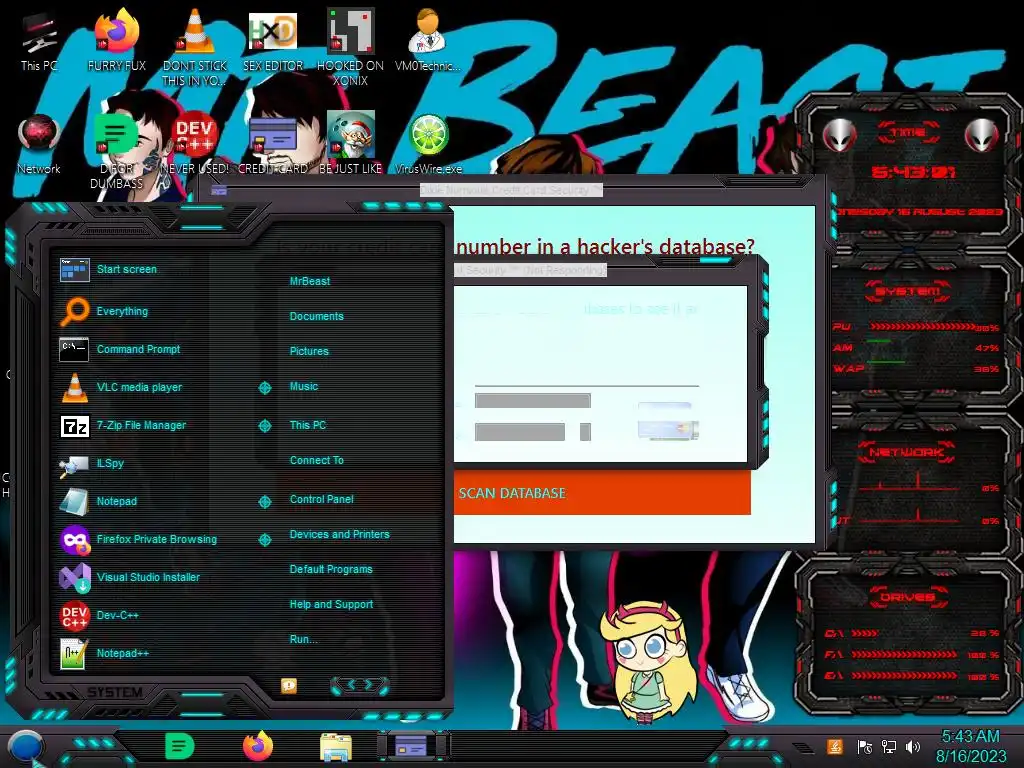
Task: Expand the Notepad jump list arrow
Action: pyautogui.click(x=264, y=502)
